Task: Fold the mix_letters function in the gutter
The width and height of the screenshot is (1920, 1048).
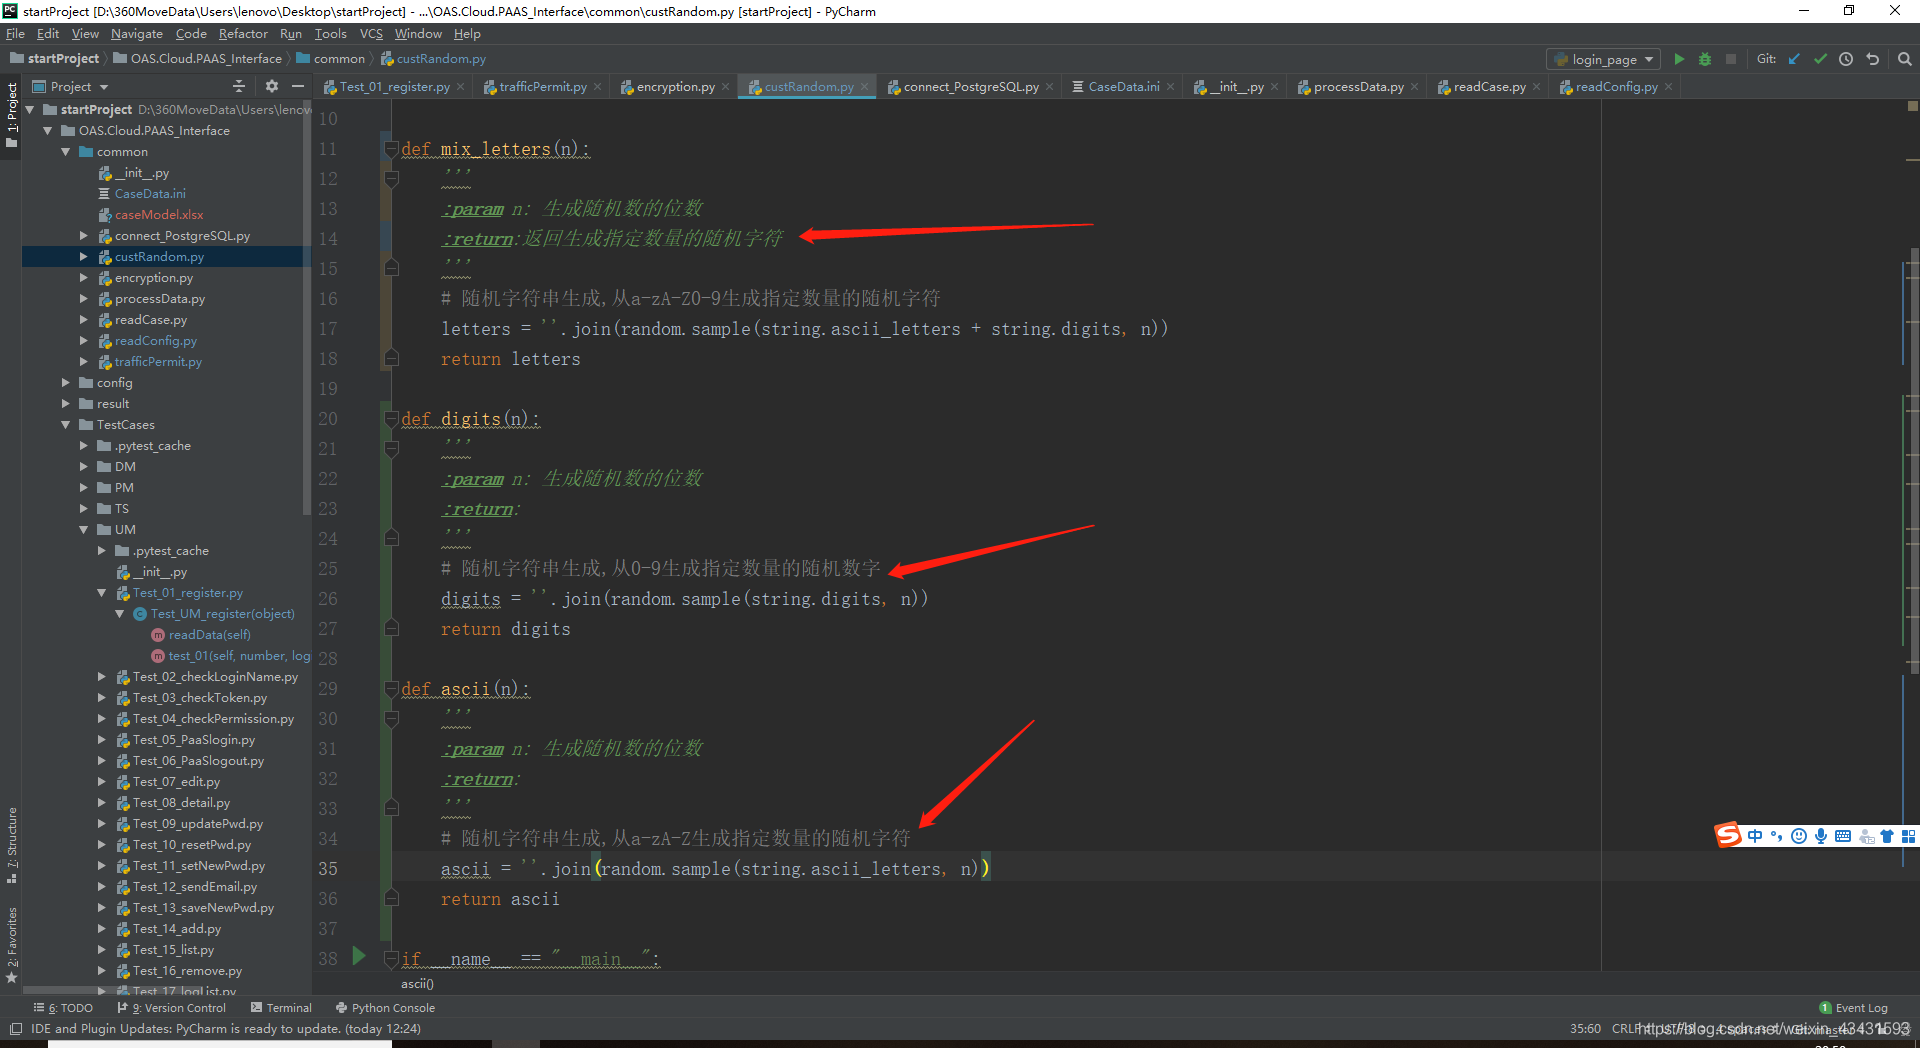Action: [x=392, y=149]
